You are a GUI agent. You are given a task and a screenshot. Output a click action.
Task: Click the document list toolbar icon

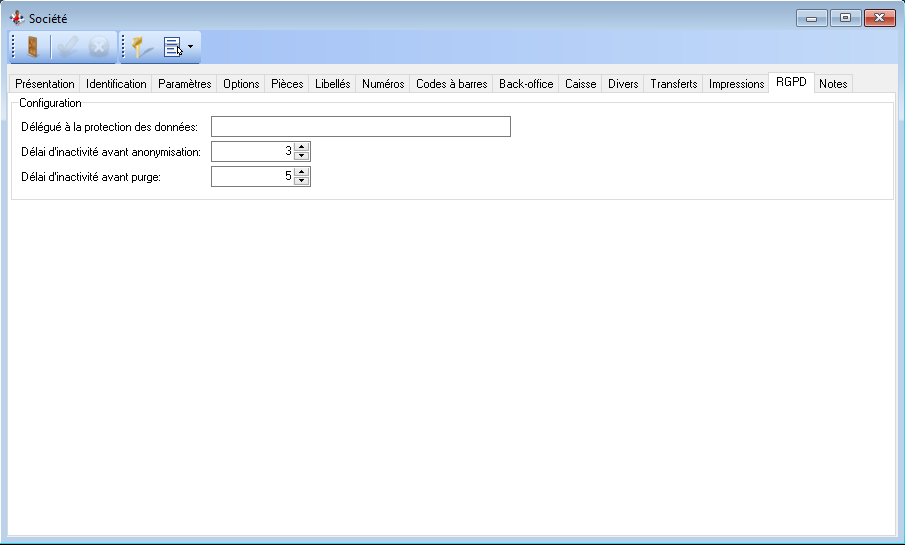pyautogui.click(x=173, y=47)
